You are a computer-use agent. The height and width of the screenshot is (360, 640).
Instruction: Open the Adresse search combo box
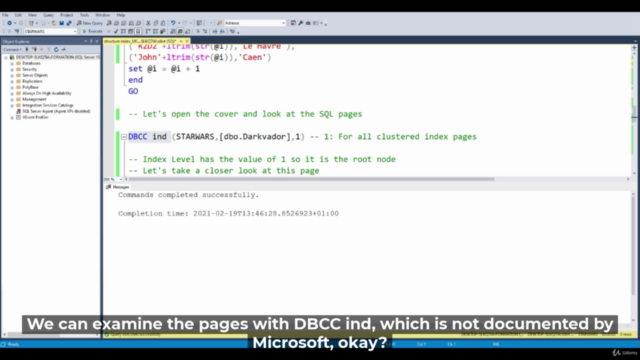(x=255, y=23)
